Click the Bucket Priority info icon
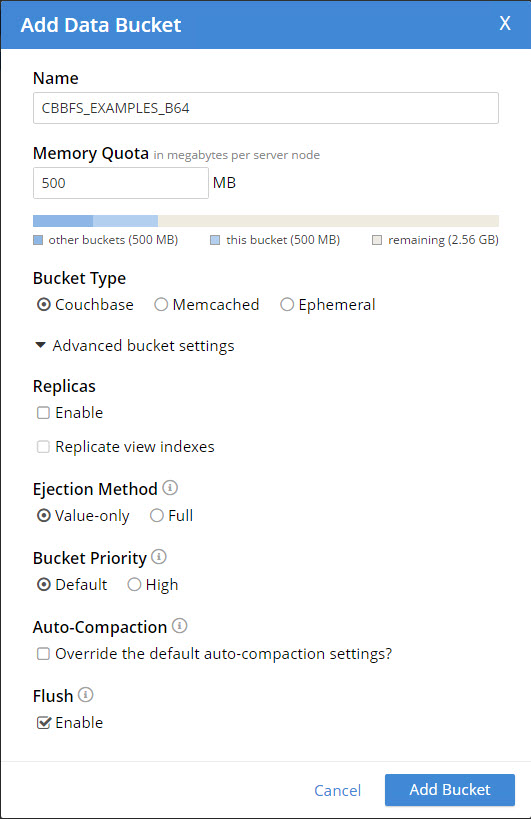Image resolution: width=531 pixels, height=819 pixels. [x=159, y=557]
